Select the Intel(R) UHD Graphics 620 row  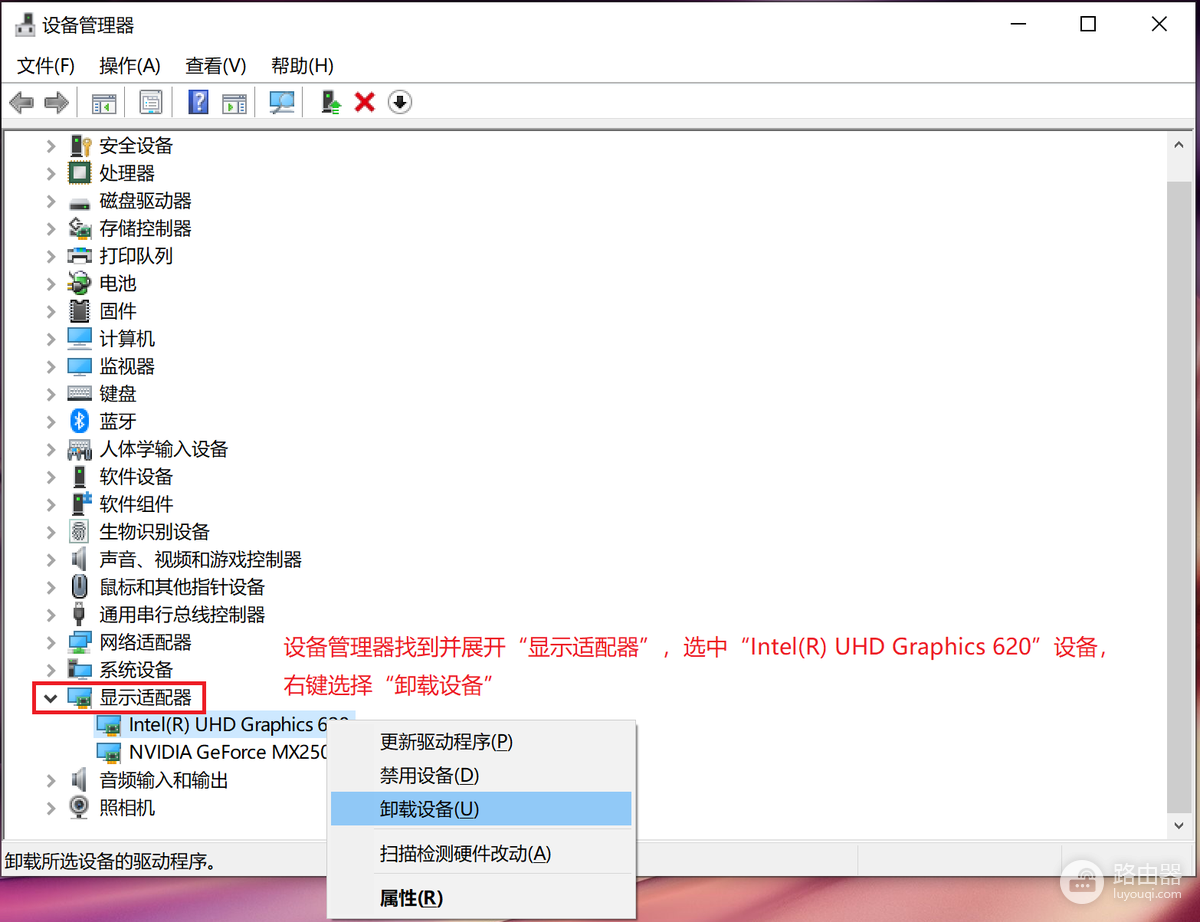(224, 725)
